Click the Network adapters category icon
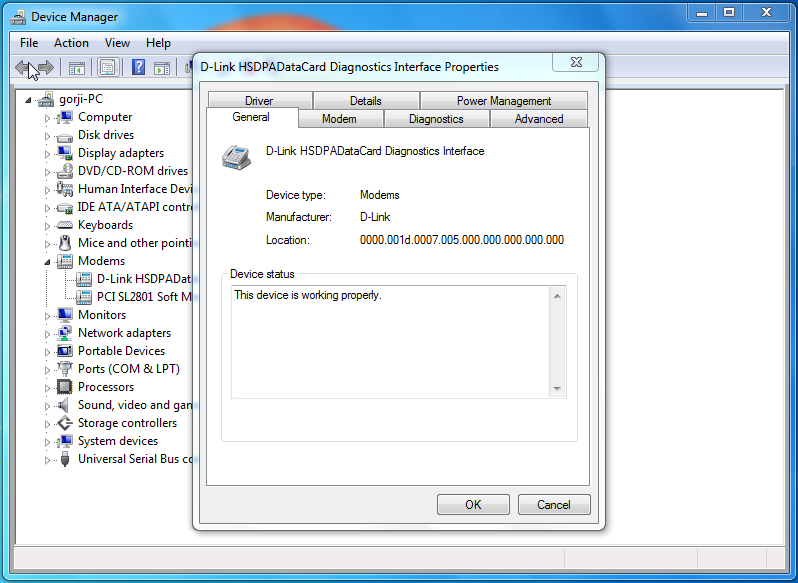 [65, 333]
